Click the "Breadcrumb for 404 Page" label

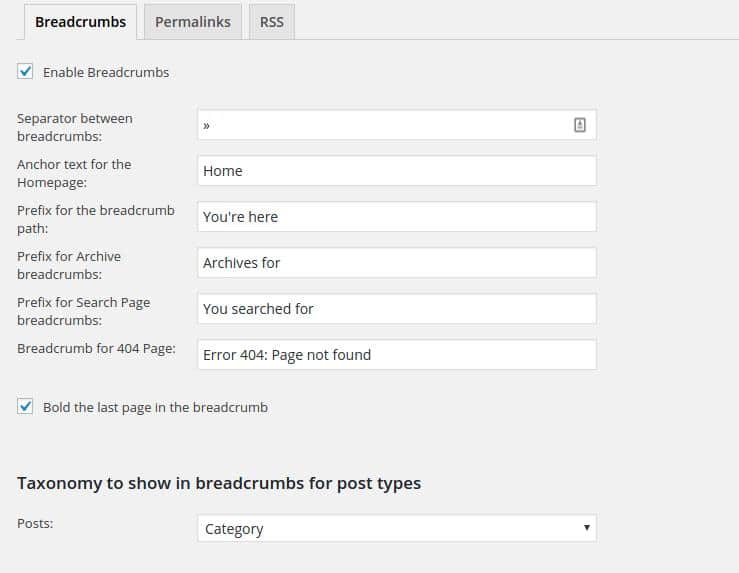pyautogui.click(x=96, y=348)
